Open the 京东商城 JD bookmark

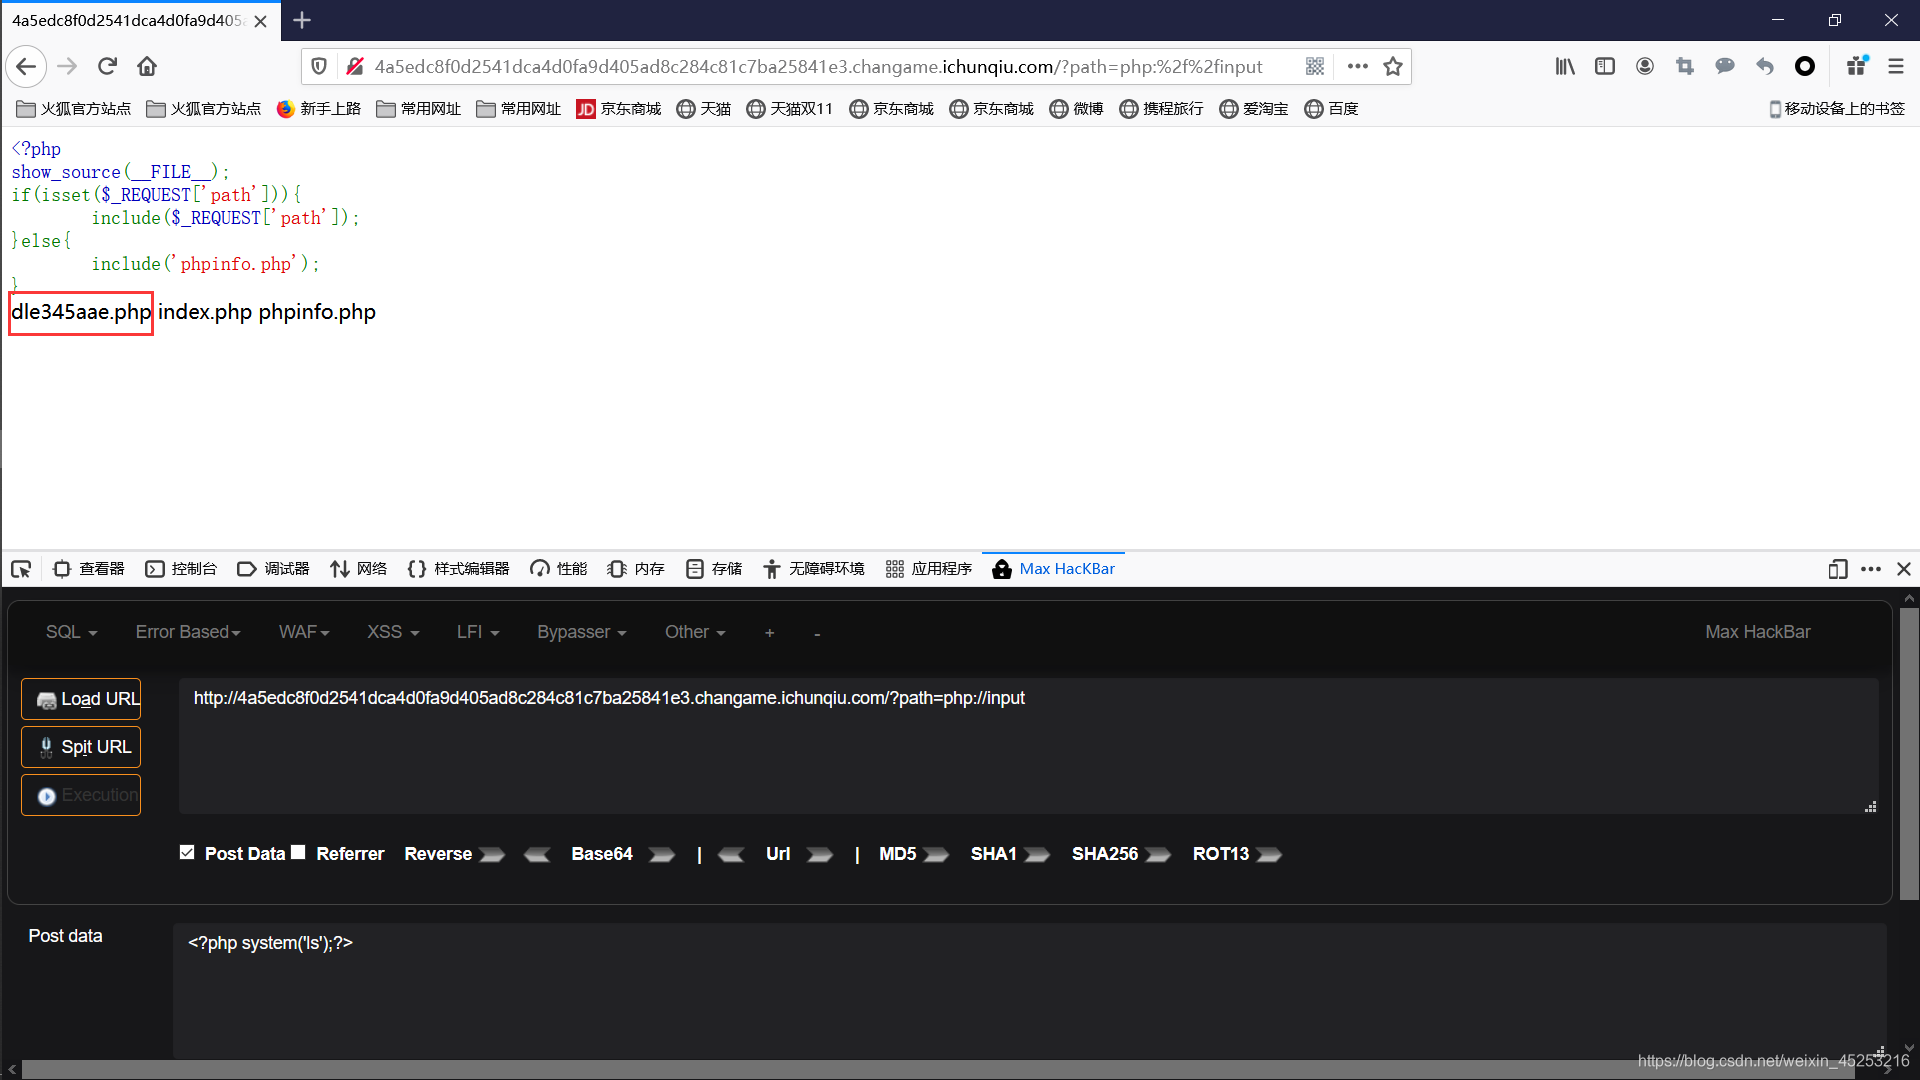pos(619,109)
